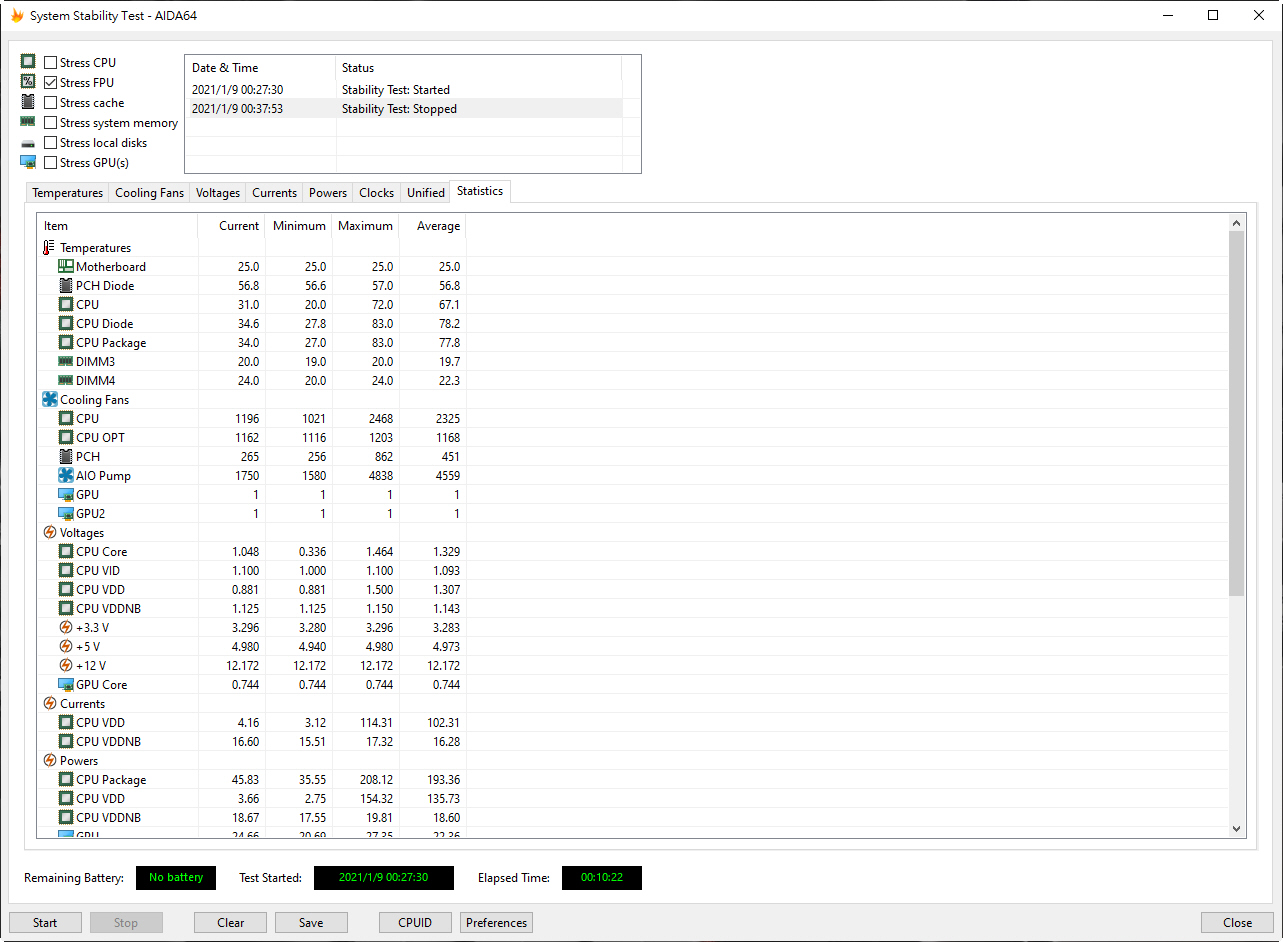Click the Elapsed Time value 00:10:22
The image size is (1283, 942).
[602, 878]
